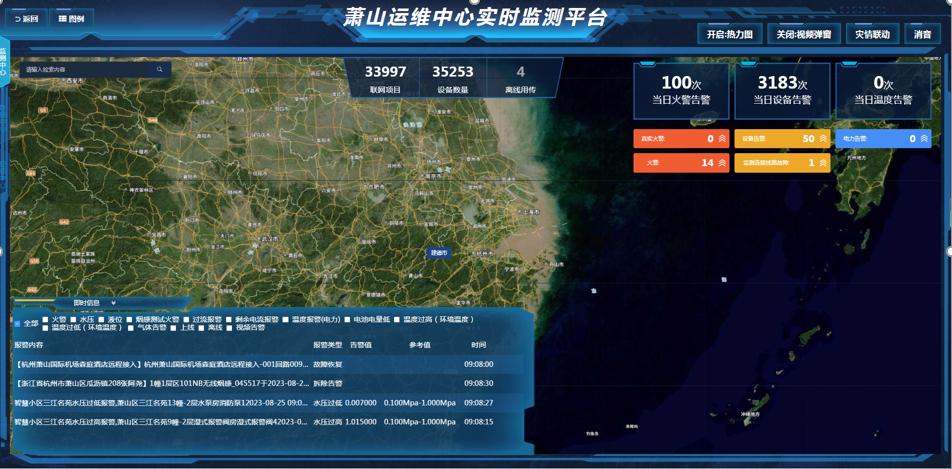Expand the 即时信息 dropdown
The width and height of the screenshot is (952, 469).
coord(114,303)
